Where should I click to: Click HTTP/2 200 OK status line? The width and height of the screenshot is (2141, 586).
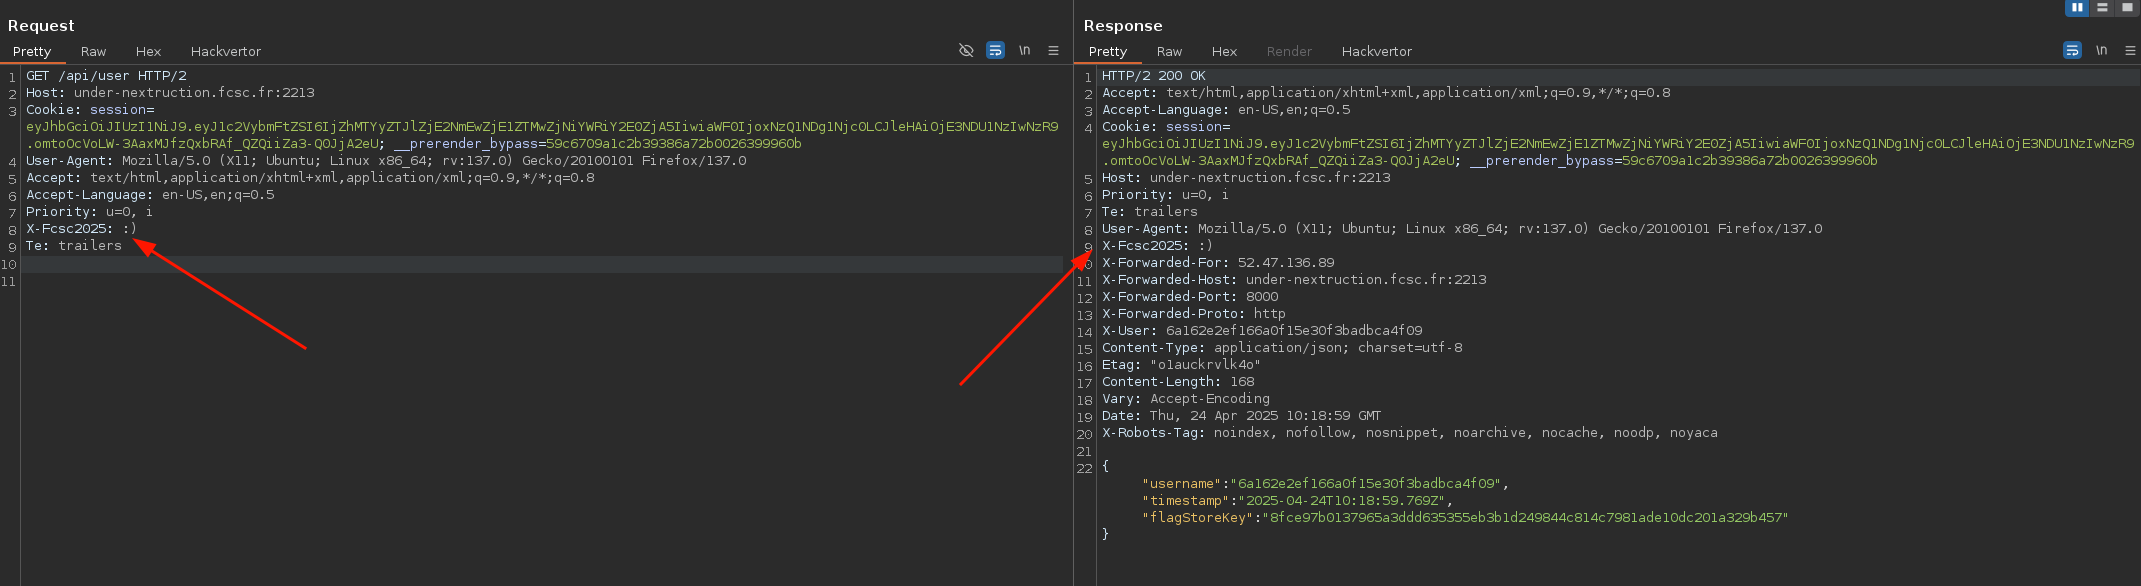coord(1154,76)
